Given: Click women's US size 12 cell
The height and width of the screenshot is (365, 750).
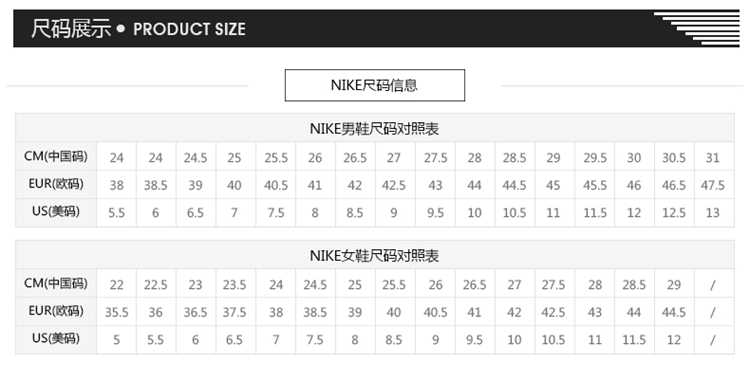Looking at the screenshot, I should coord(674,340).
